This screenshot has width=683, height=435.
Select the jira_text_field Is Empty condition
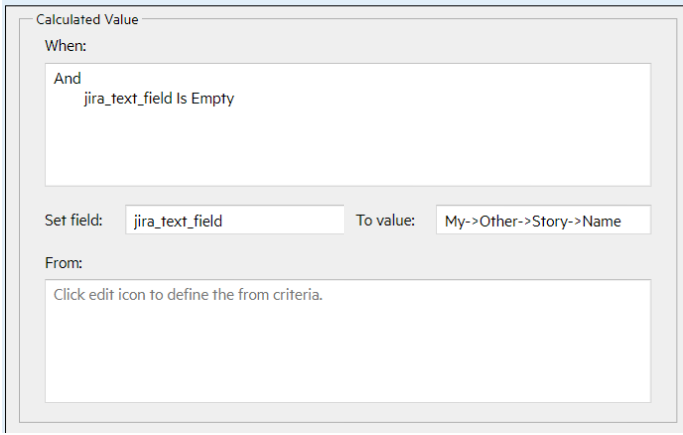(159, 99)
